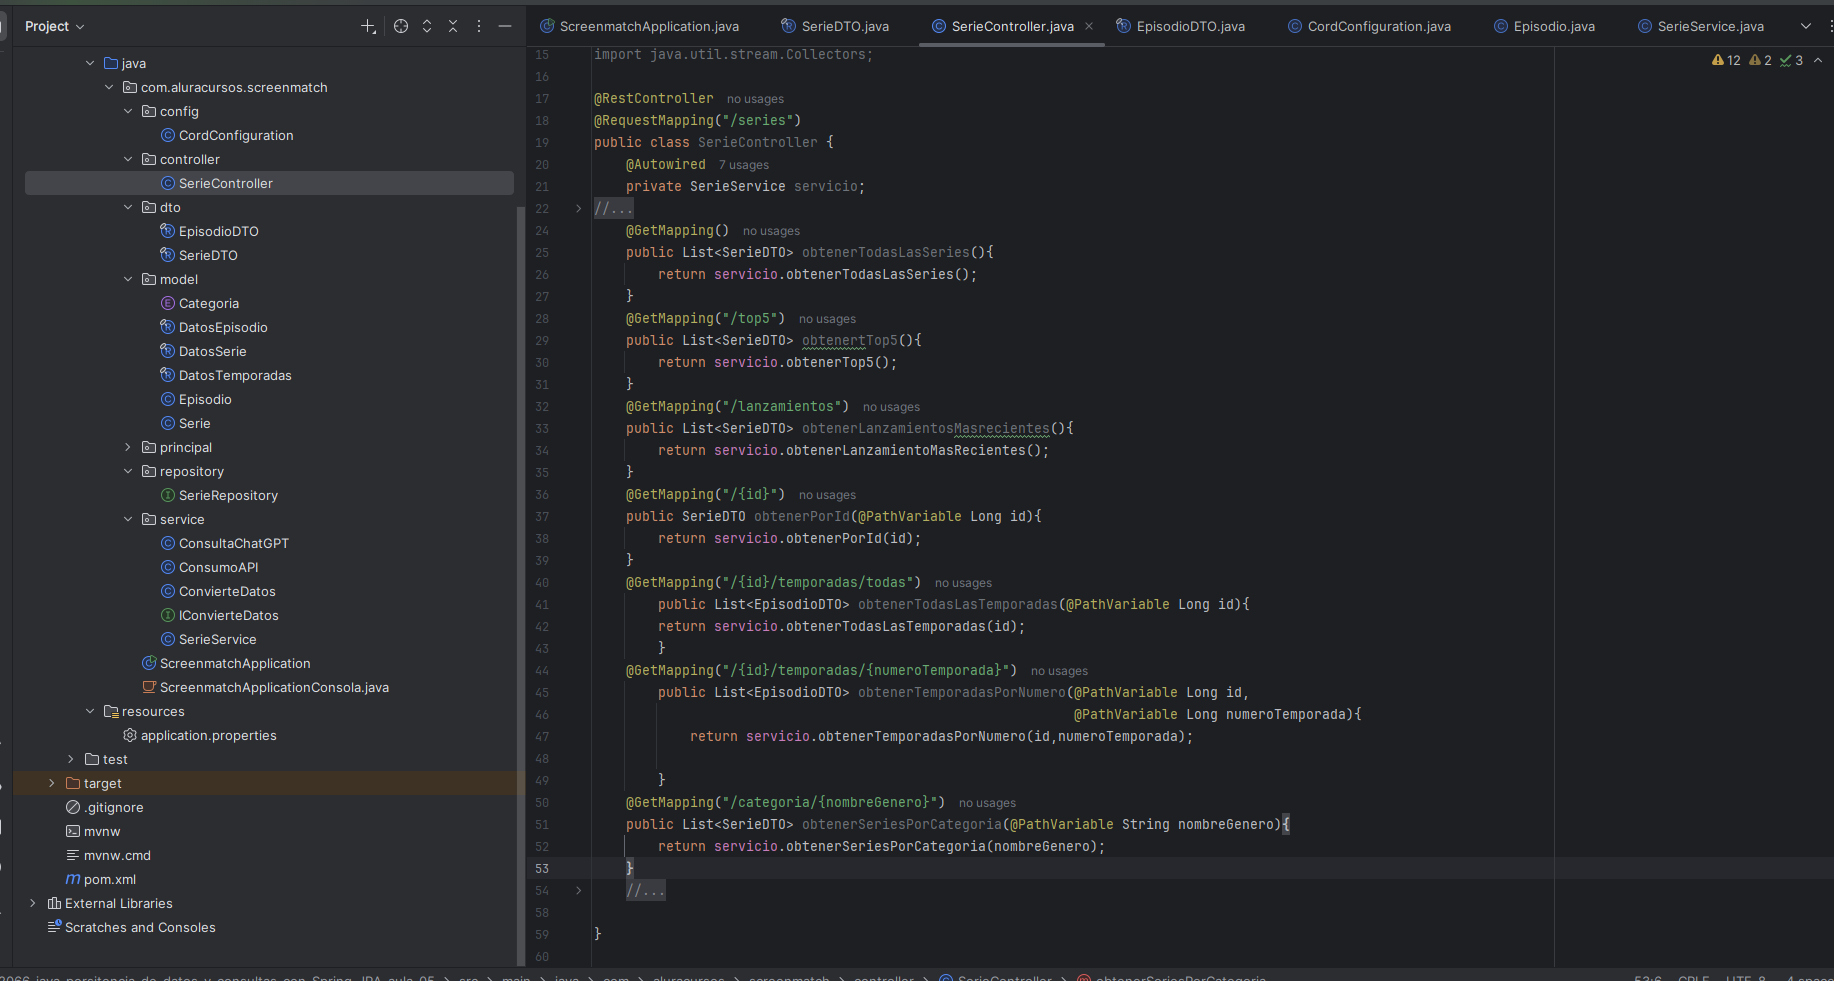Select SerieRepository interface in tree
The width and height of the screenshot is (1834, 981).
click(228, 495)
